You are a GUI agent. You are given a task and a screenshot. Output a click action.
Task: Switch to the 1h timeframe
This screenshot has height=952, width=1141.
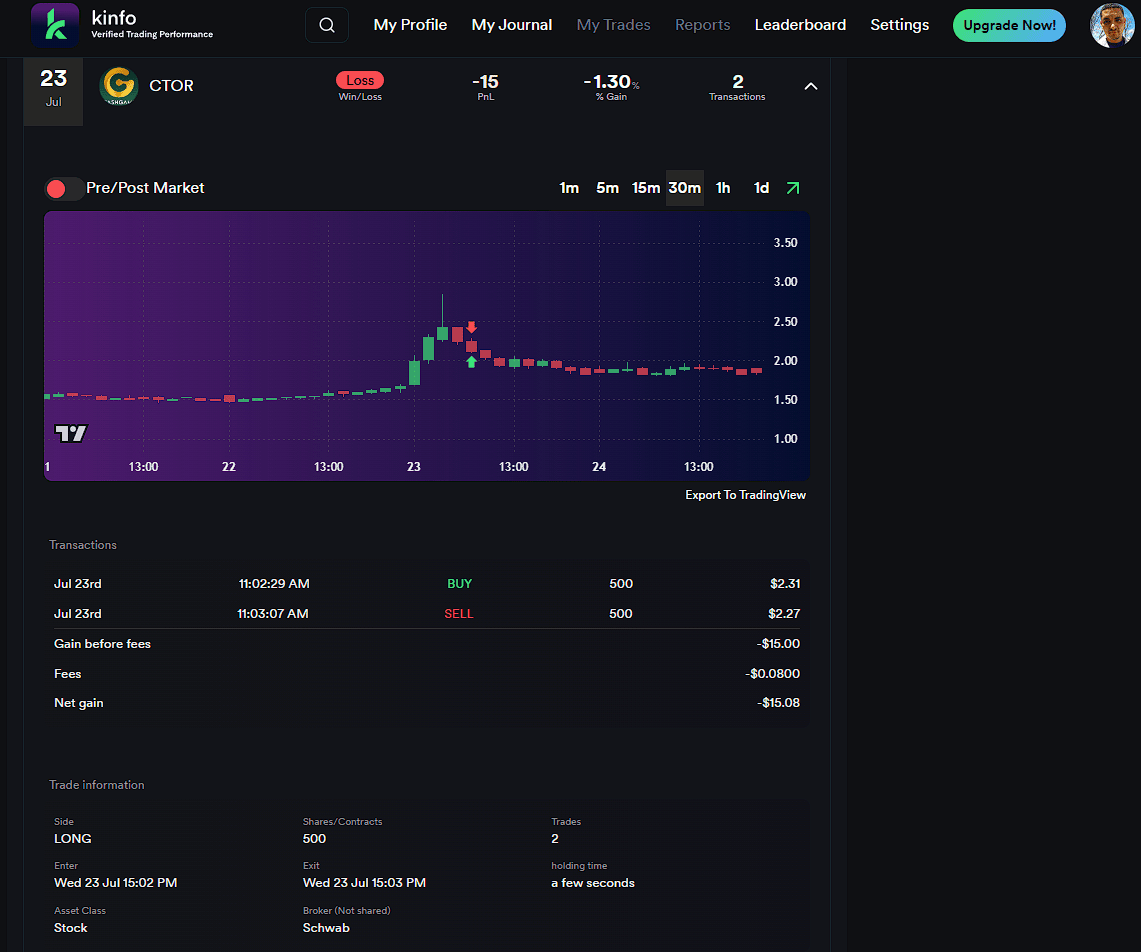pyautogui.click(x=723, y=188)
